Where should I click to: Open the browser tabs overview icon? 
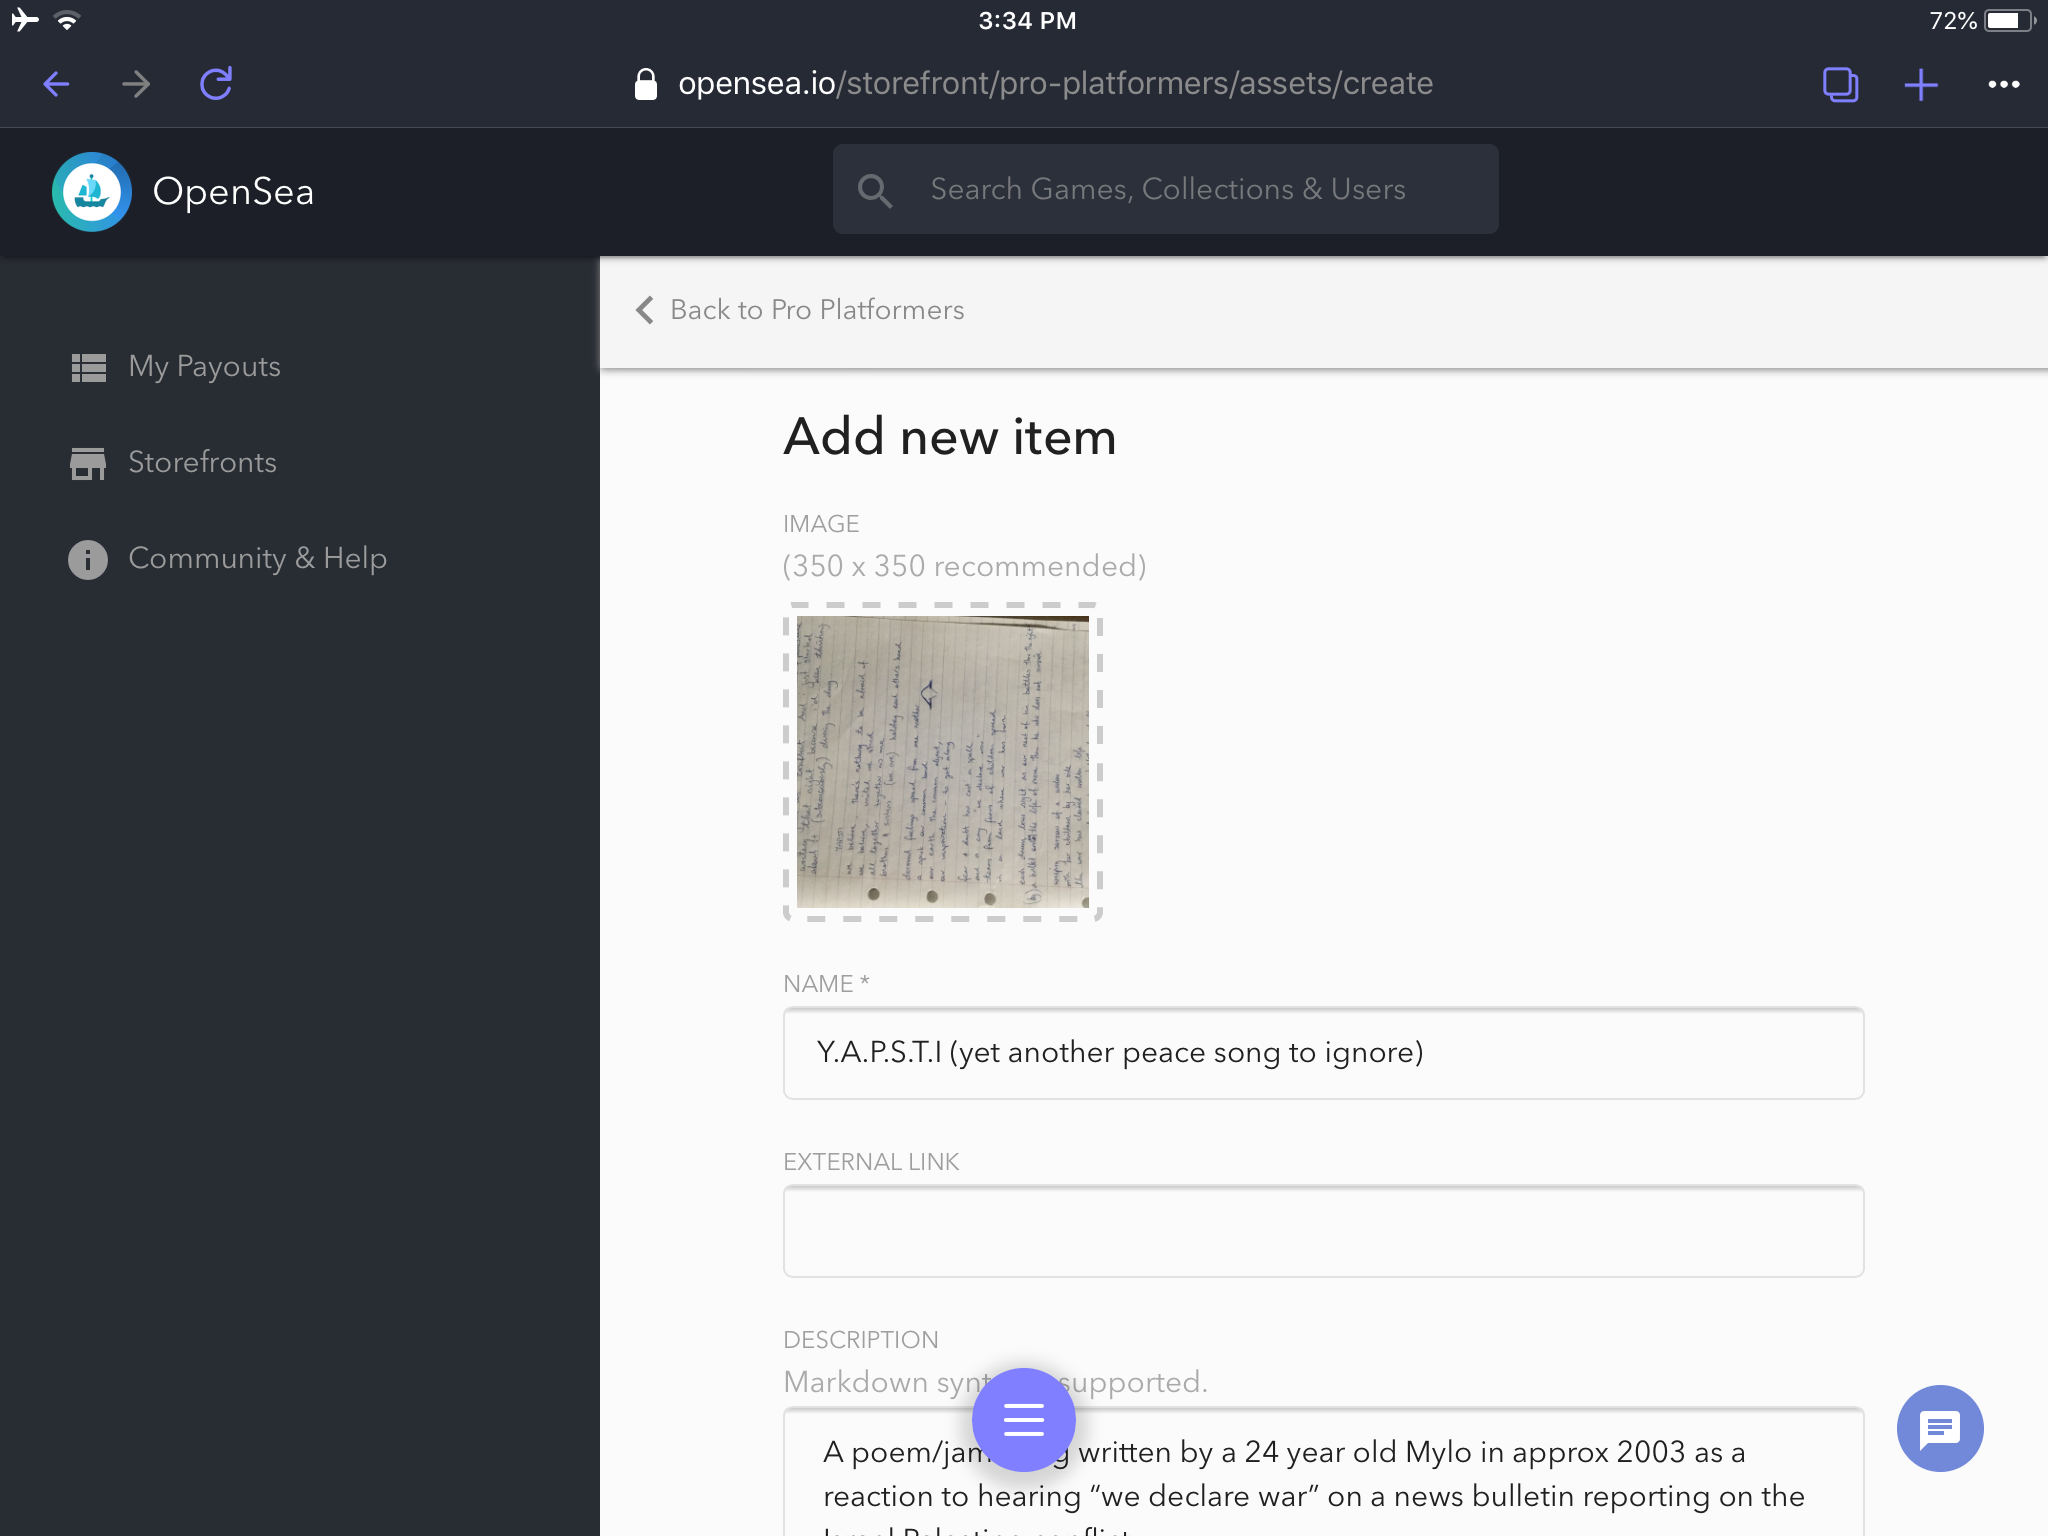pos(1840,84)
